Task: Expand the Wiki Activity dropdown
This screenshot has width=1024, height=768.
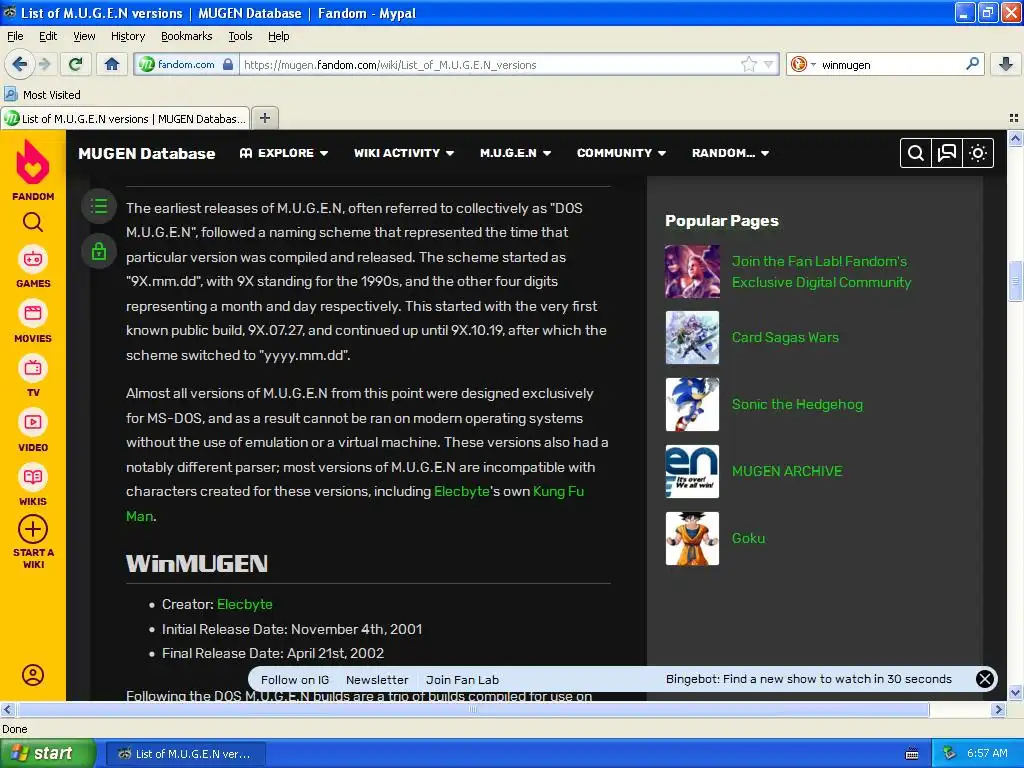Action: [404, 153]
